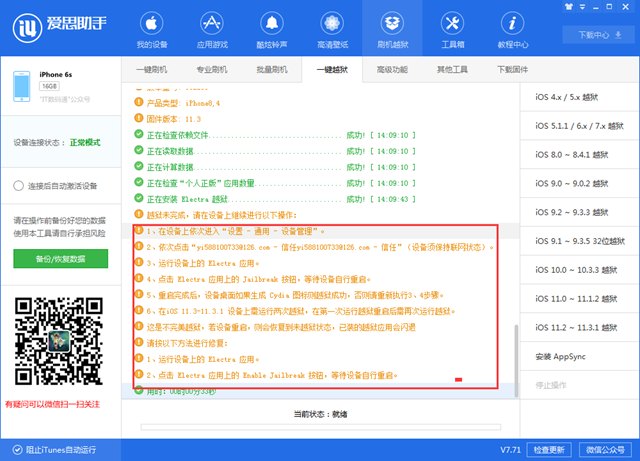Click the iPhone 6s device icon
This screenshot has width=640, height=461.
tap(22, 86)
